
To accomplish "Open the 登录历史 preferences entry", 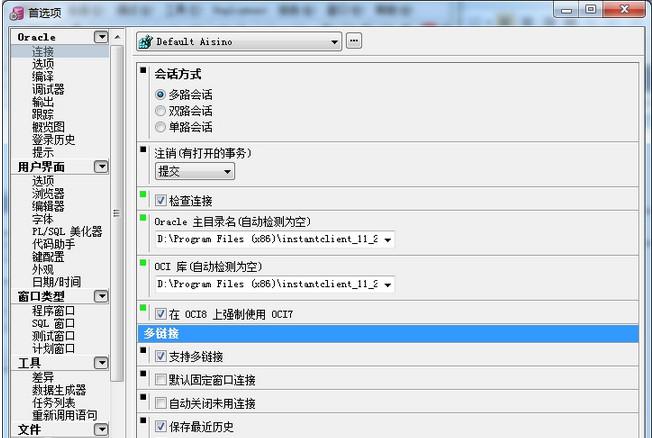I will click(x=53, y=140).
